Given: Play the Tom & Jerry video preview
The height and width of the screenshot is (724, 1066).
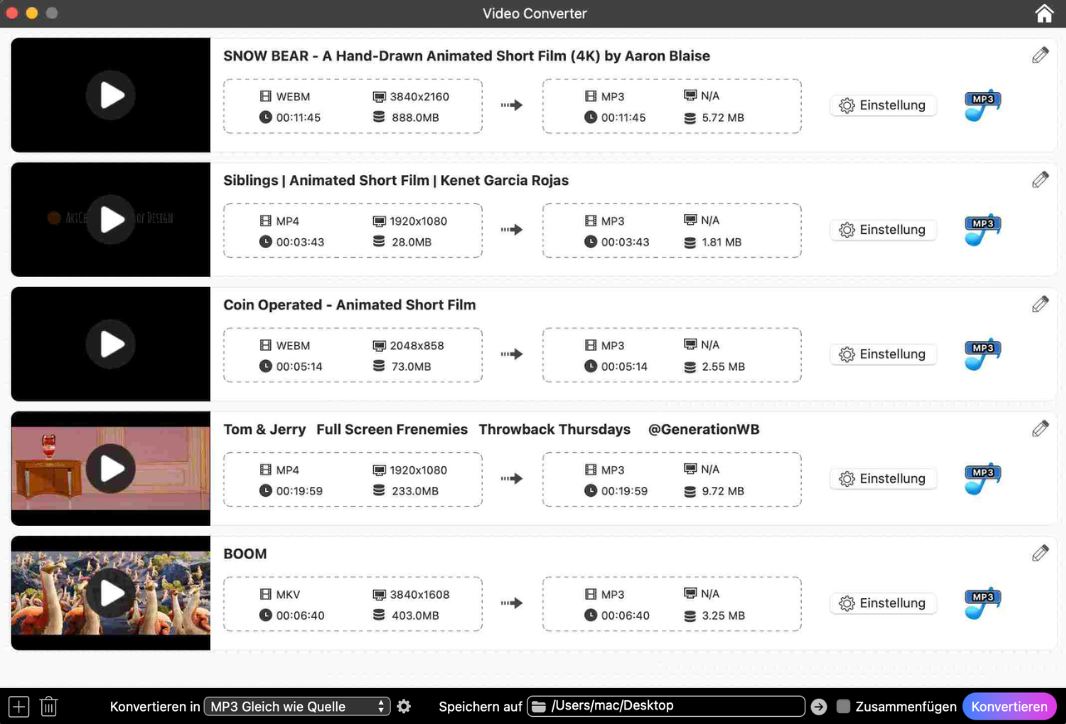Looking at the screenshot, I should click(x=111, y=469).
